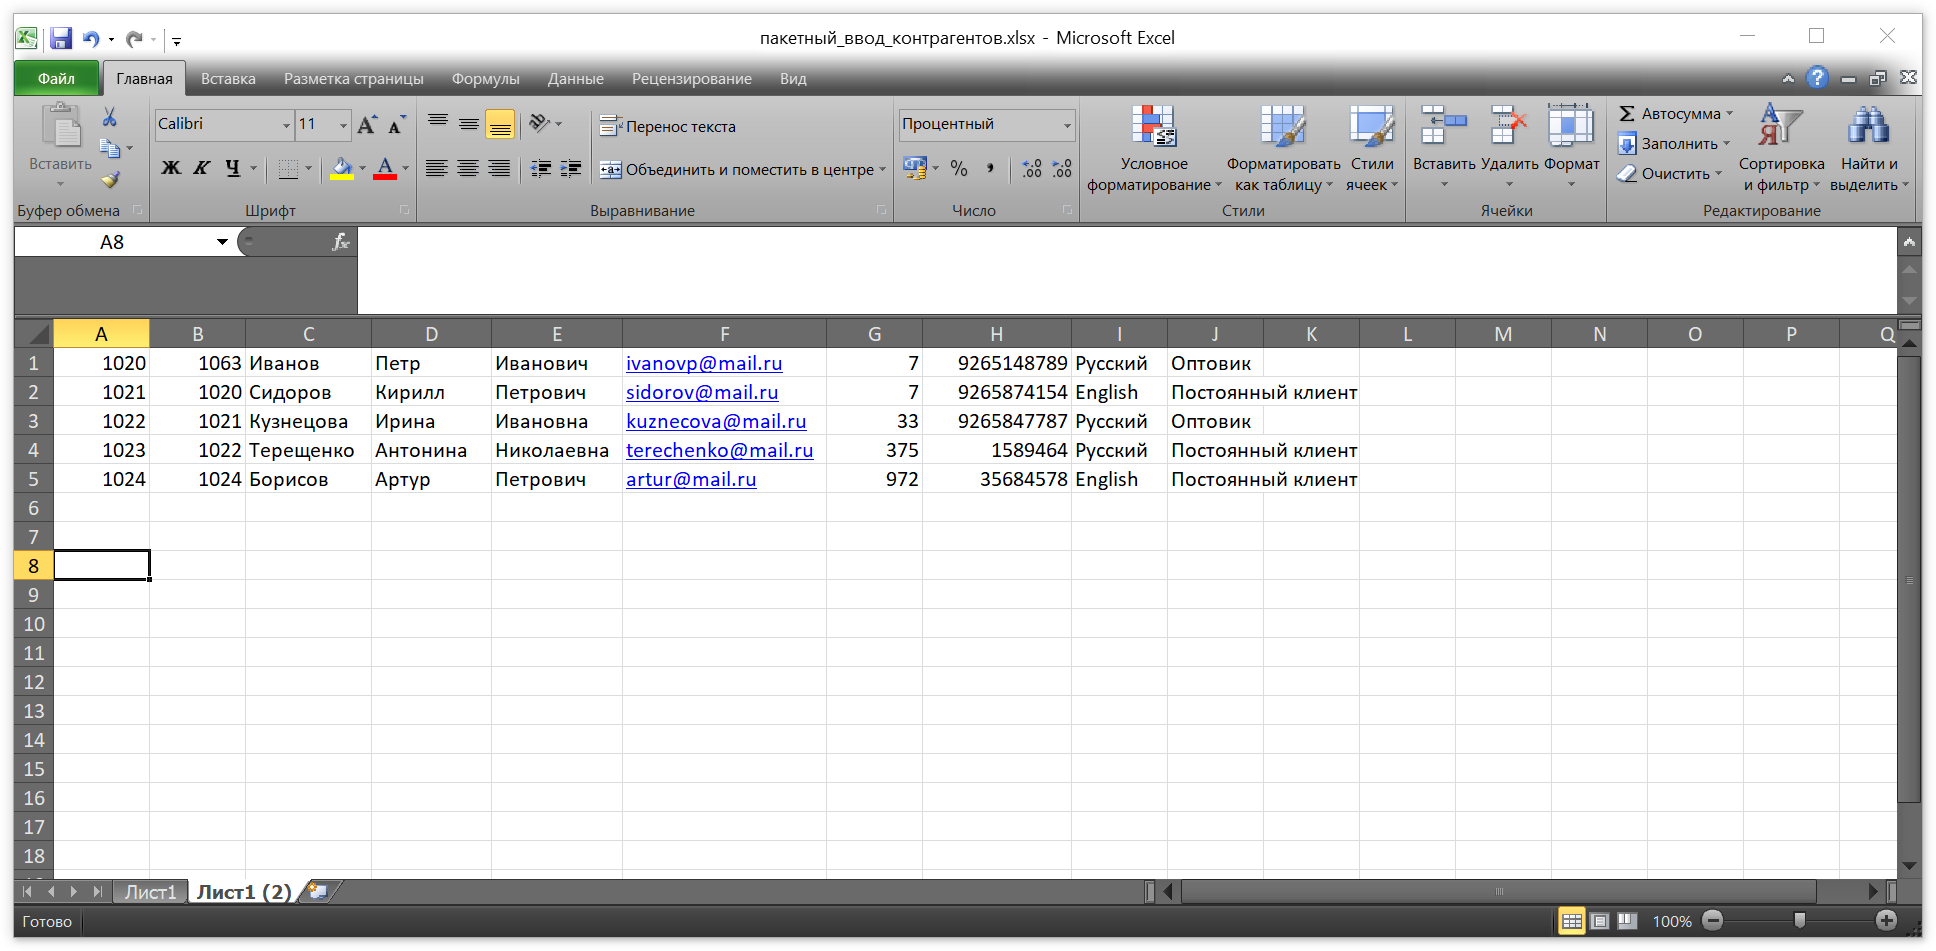Click the cell borders icon

tap(288, 169)
